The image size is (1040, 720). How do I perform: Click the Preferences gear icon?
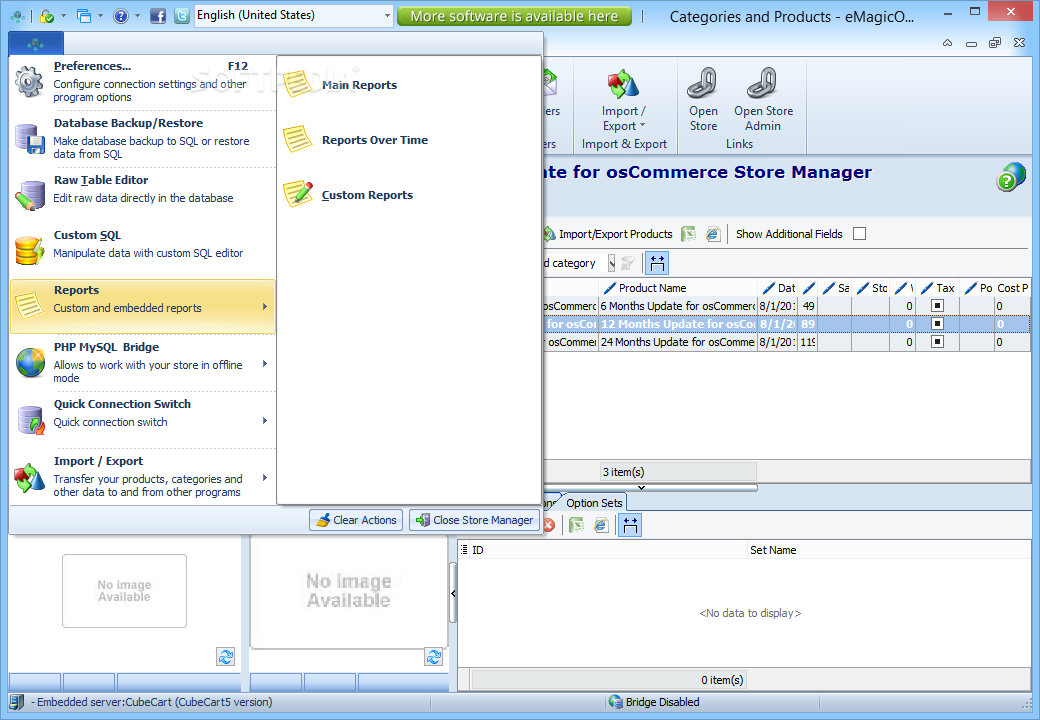(29, 82)
